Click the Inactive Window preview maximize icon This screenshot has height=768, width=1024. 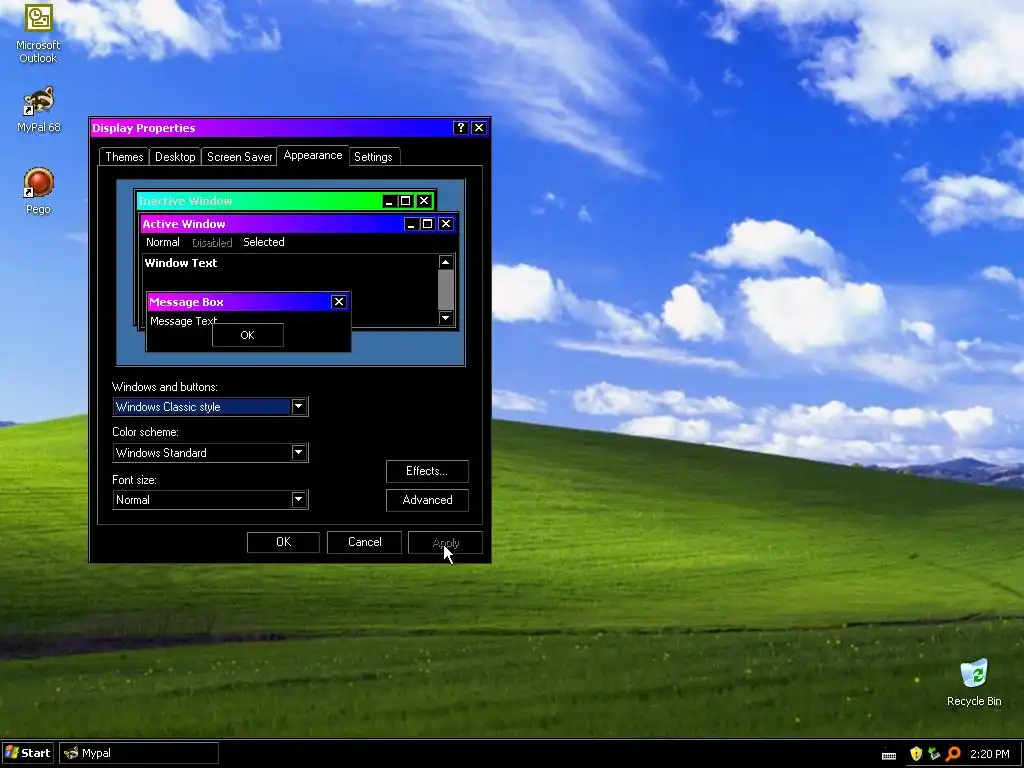point(405,200)
